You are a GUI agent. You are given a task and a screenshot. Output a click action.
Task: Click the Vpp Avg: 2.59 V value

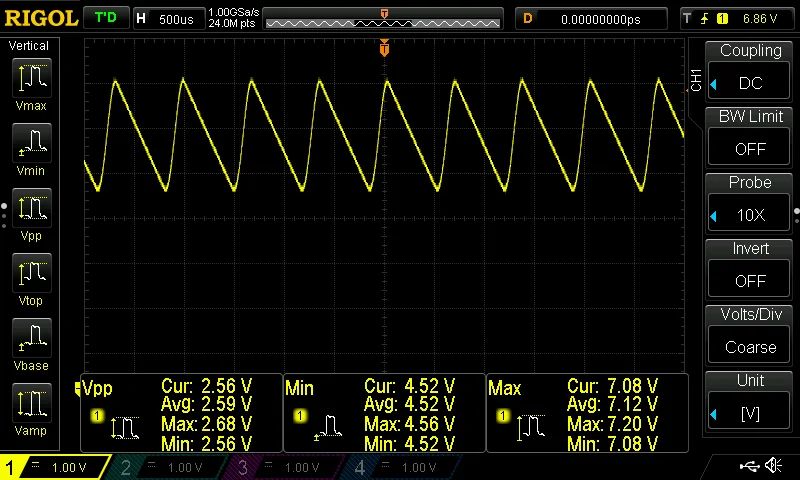click(x=207, y=405)
